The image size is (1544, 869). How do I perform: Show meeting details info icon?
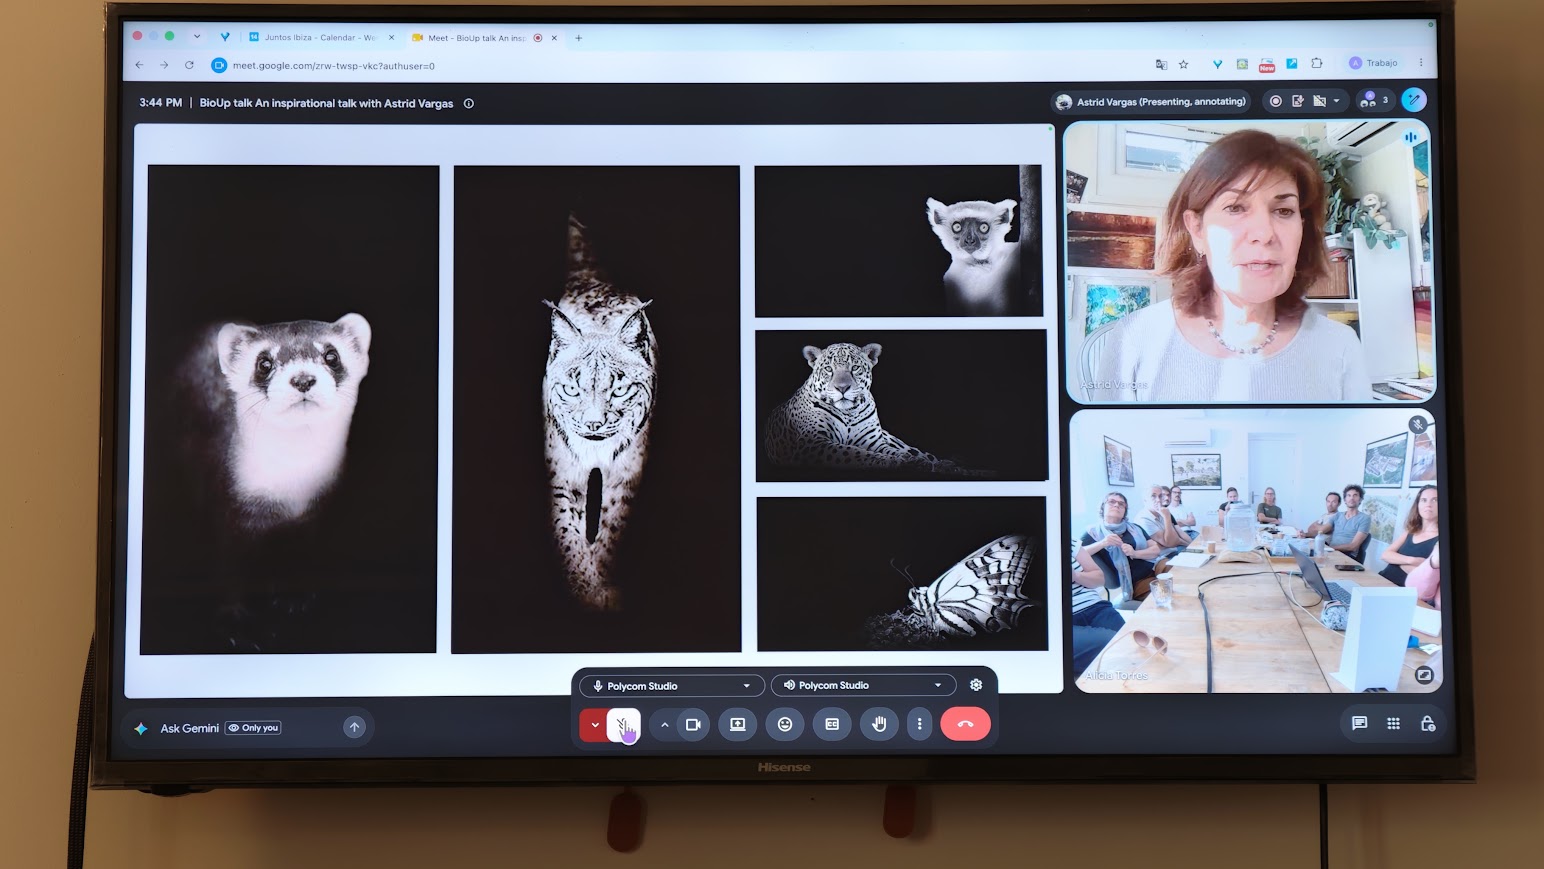click(x=468, y=103)
